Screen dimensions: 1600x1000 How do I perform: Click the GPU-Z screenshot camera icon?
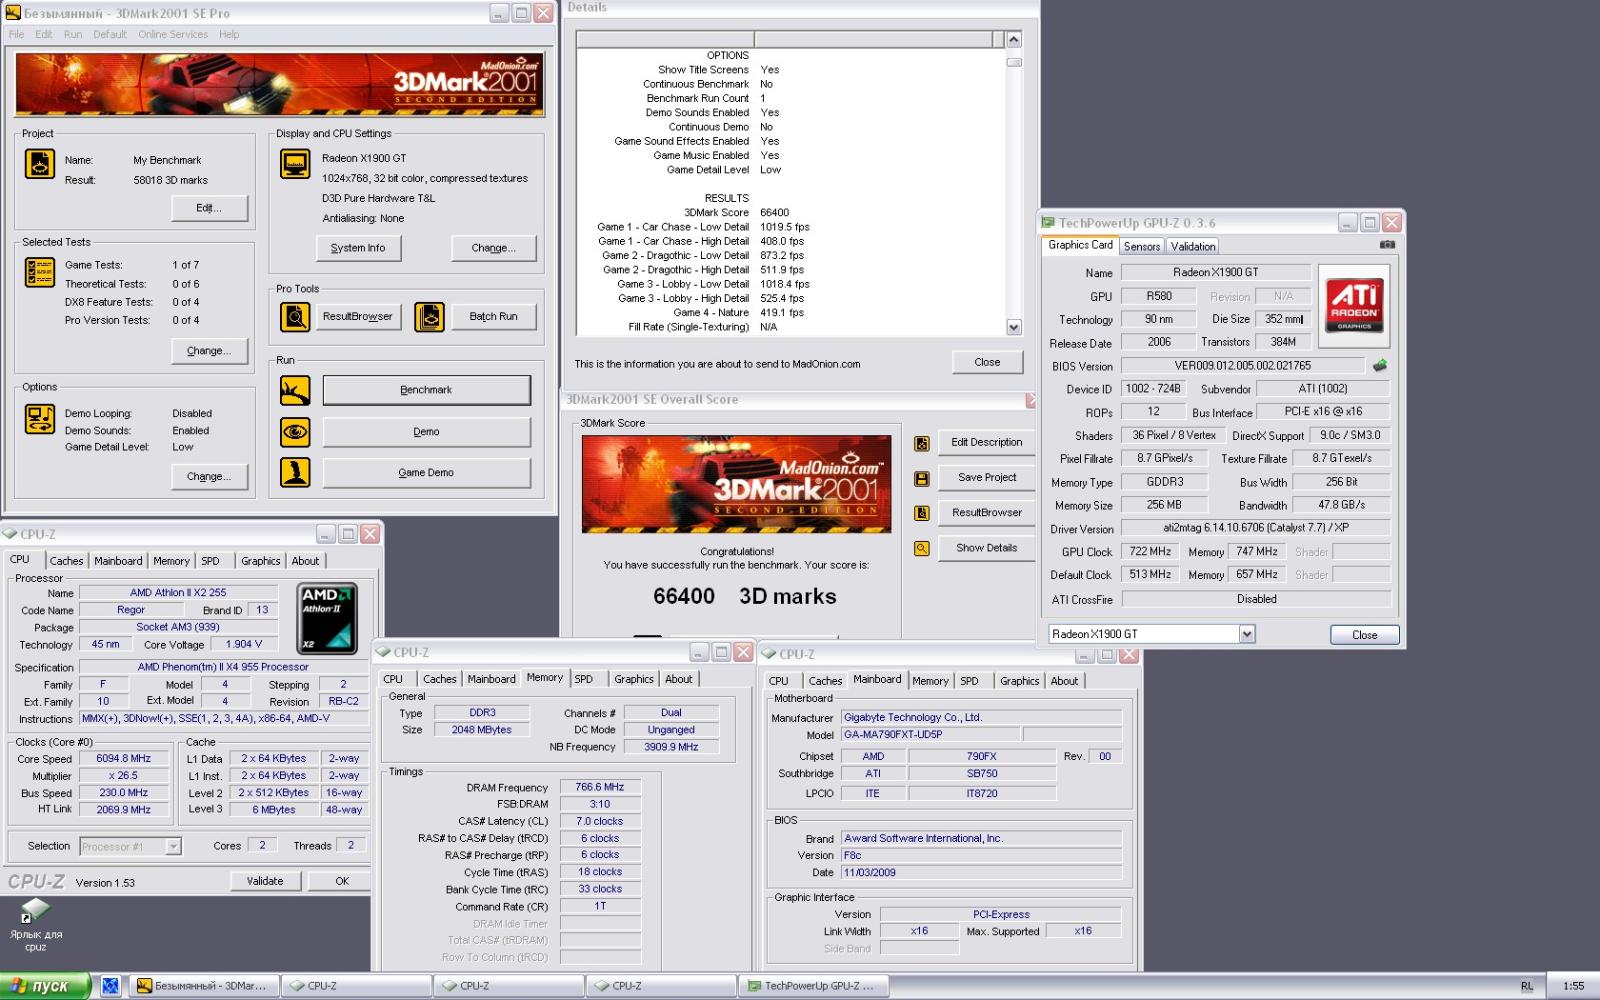[1387, 245]
